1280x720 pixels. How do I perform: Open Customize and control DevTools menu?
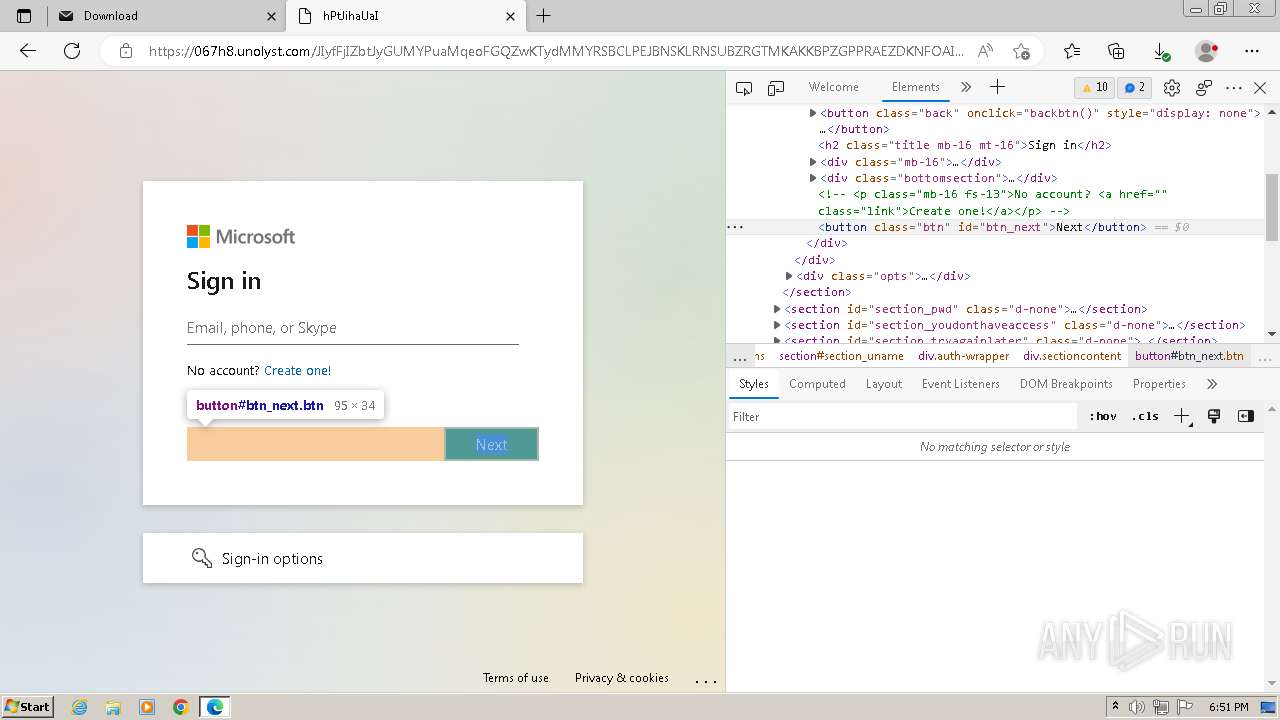(x=1234, y=88)
